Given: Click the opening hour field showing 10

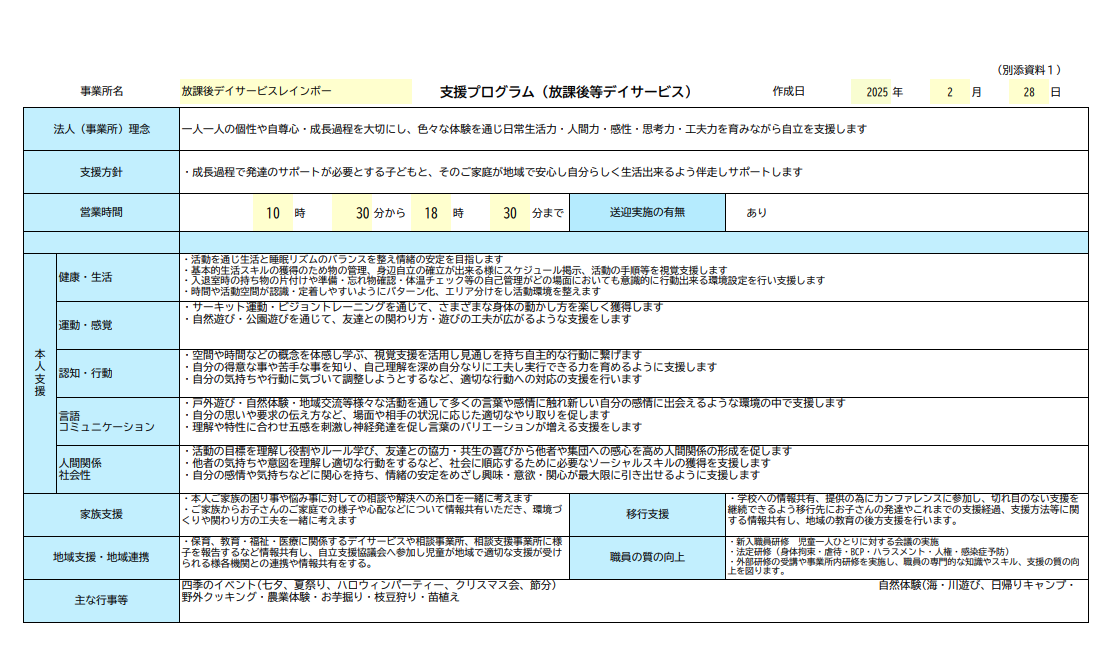Looking at the screenshot, I should (273, 212).
